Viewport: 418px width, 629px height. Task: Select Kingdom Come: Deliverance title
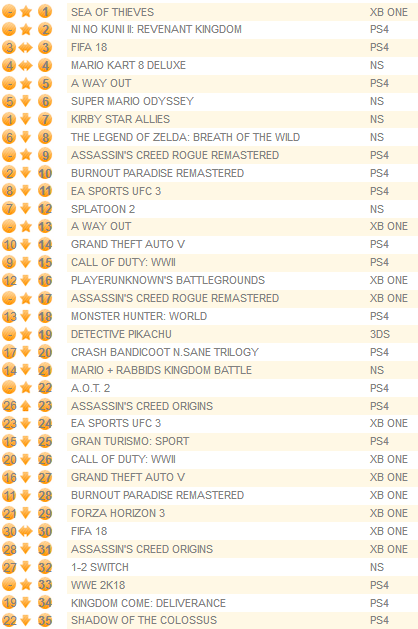(x=148, y=603)
